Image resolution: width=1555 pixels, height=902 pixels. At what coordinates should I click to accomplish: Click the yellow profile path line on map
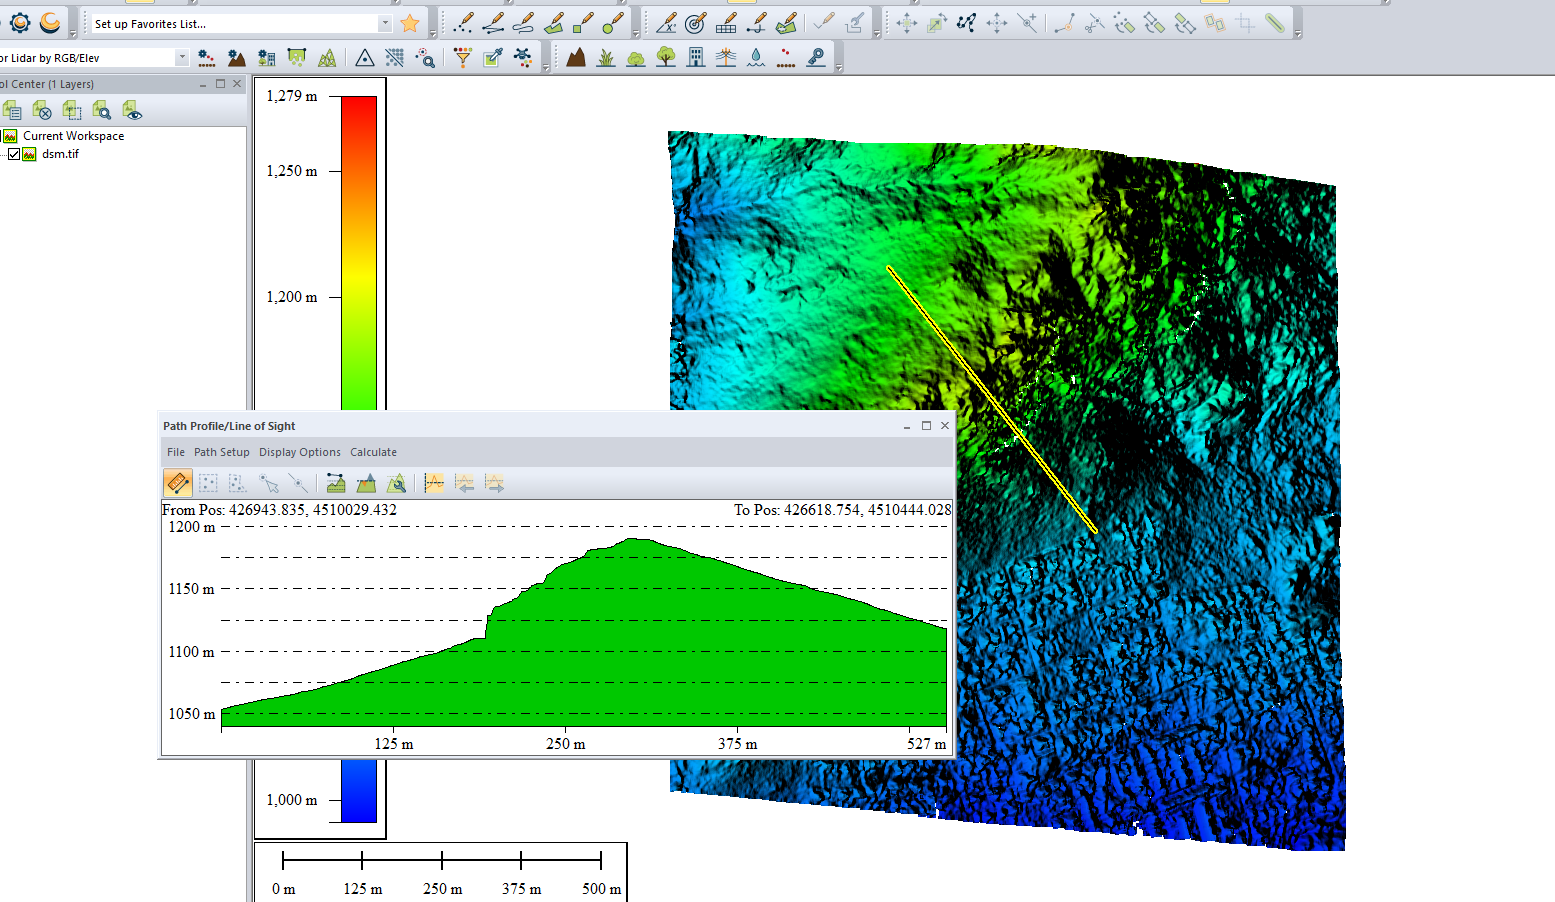click(992, 399)
